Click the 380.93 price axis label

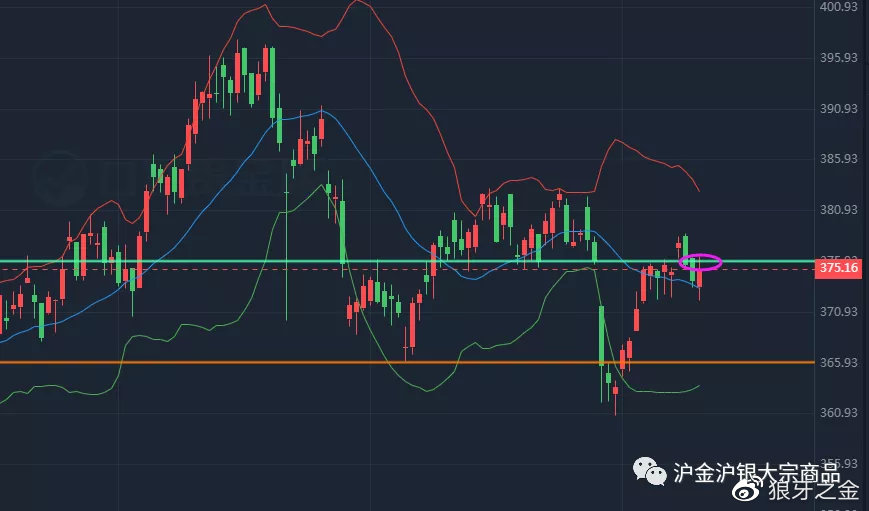[838, 210]
